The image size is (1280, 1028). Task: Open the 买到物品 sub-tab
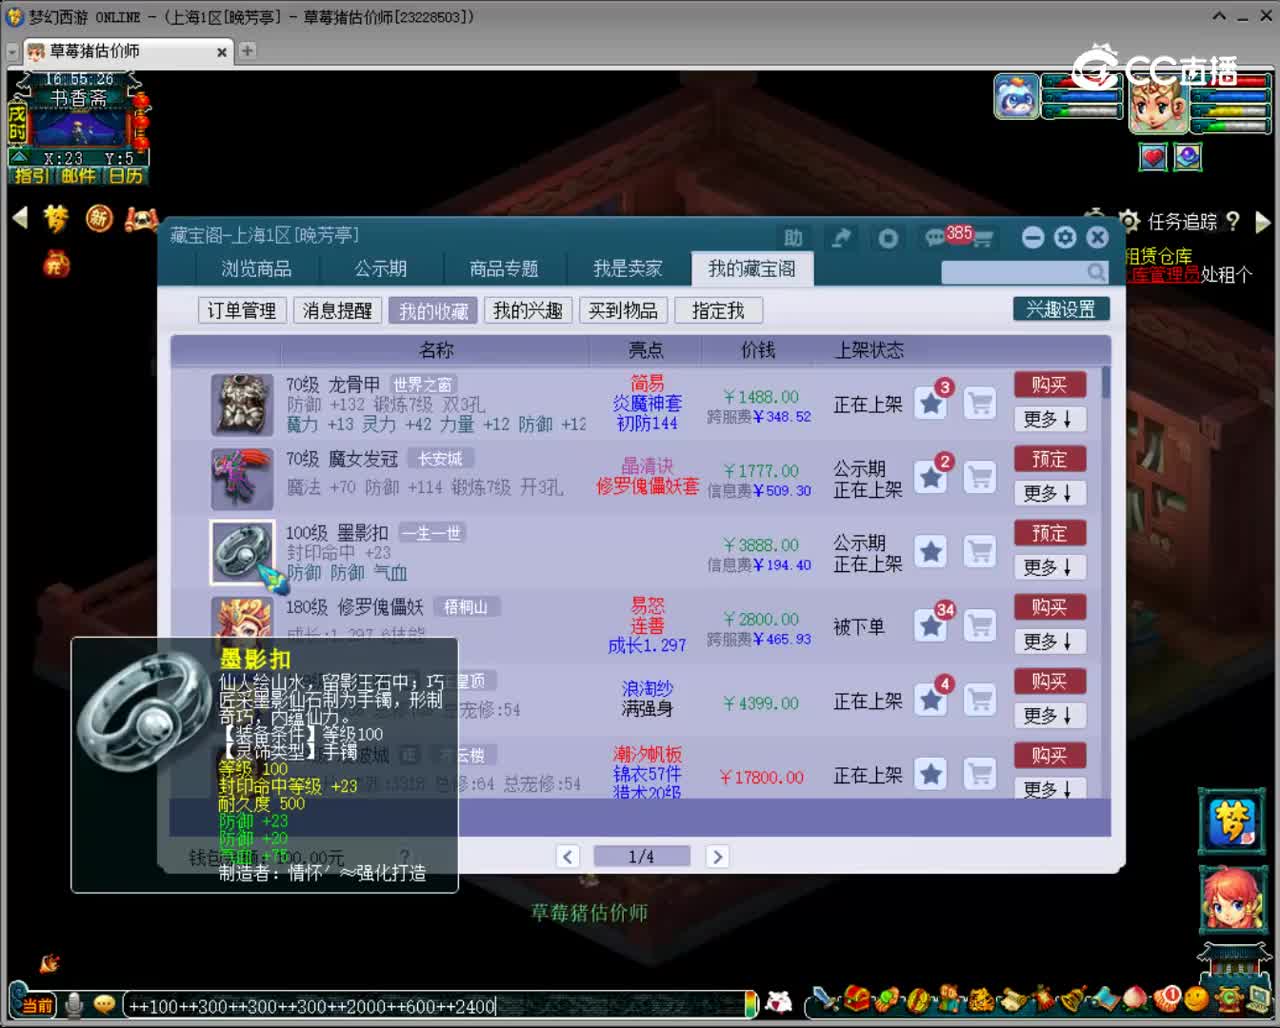pyautogui.click(x=623, y=311)
